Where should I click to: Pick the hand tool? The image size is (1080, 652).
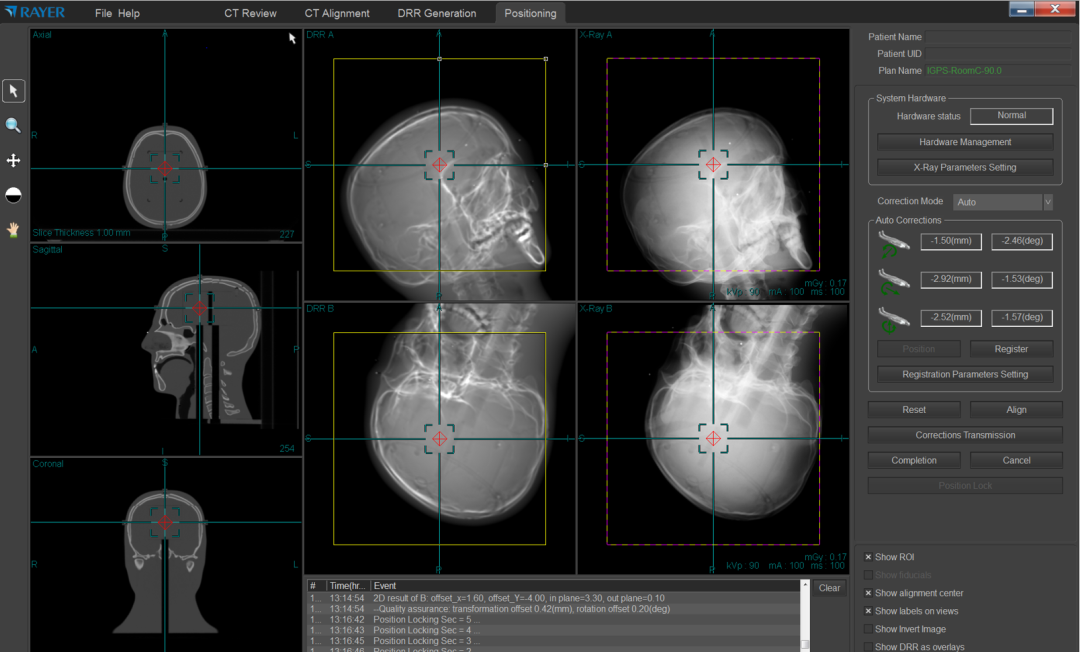click(x=14, y=229)
